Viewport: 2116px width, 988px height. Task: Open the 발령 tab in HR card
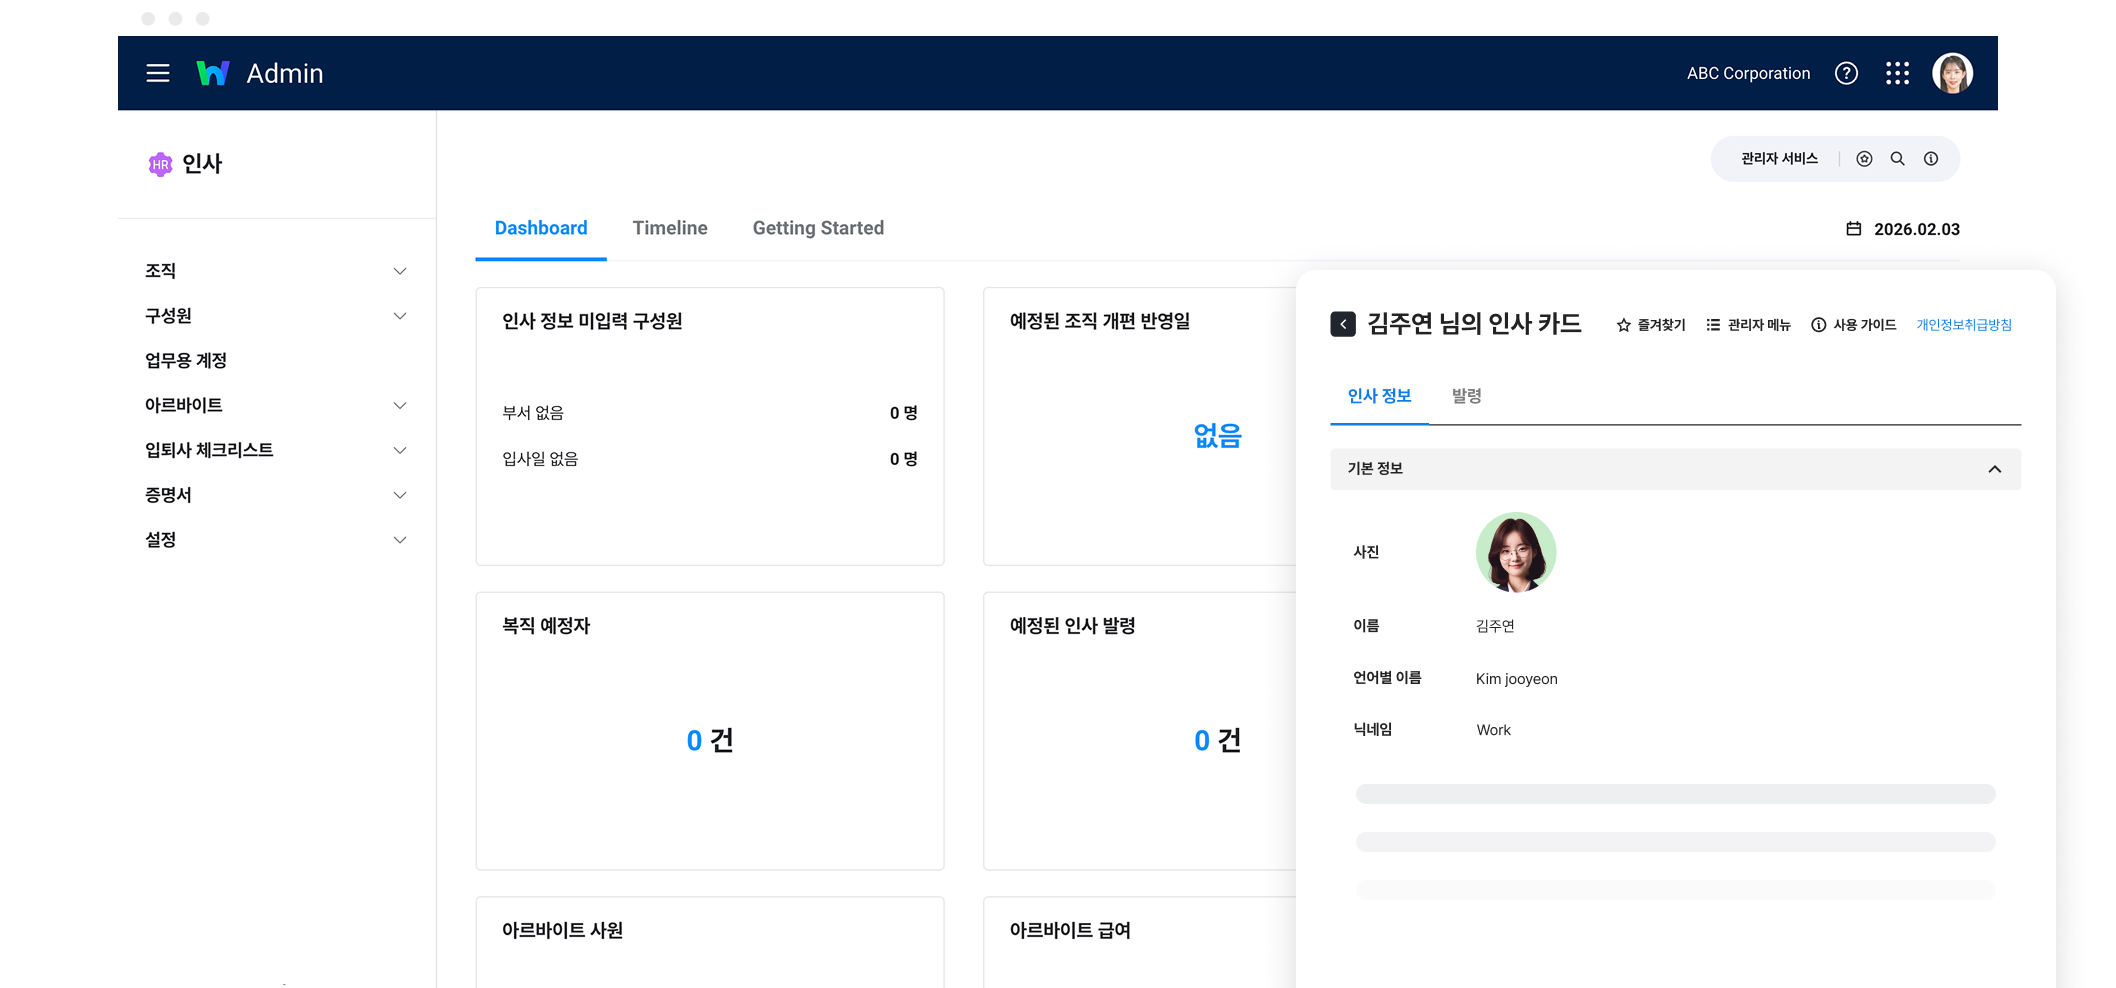[1466, 396]
